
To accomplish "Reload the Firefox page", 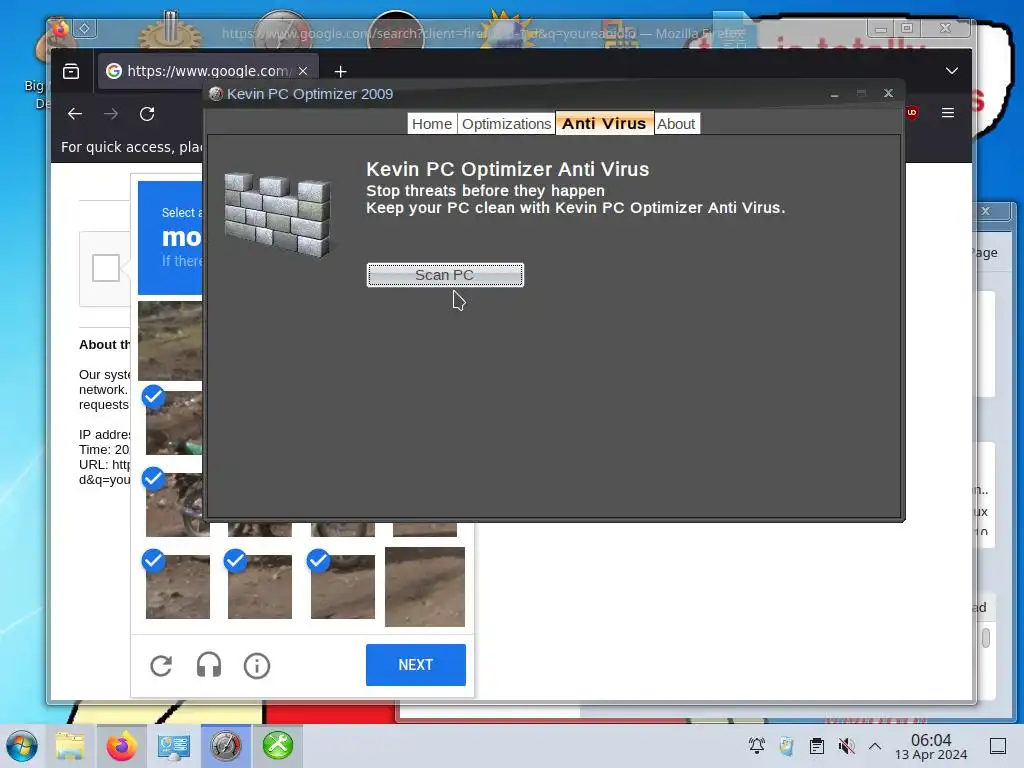I will [147, 114].
